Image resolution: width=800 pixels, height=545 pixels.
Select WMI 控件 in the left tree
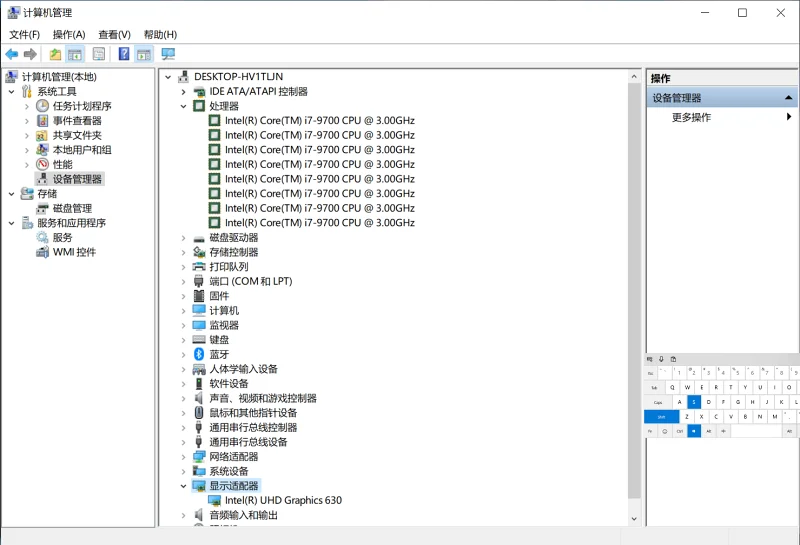[74, 252]
